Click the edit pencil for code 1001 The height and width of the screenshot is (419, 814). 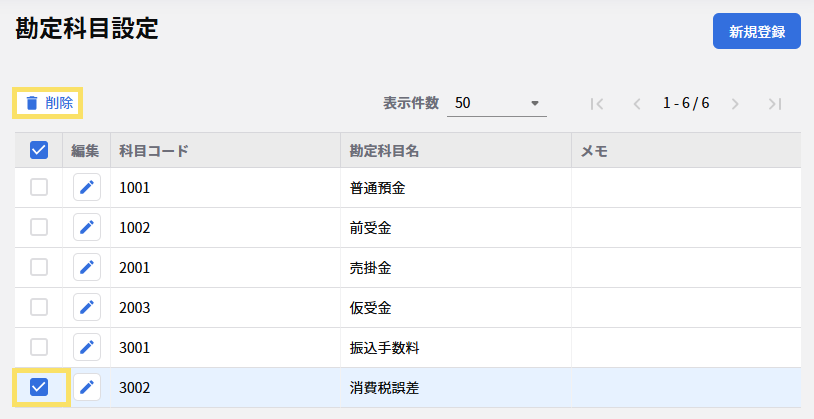[87, 187]
